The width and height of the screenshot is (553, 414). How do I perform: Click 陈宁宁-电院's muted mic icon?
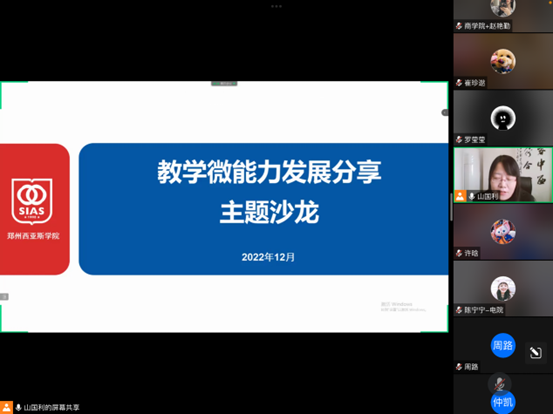click(459, 310)
